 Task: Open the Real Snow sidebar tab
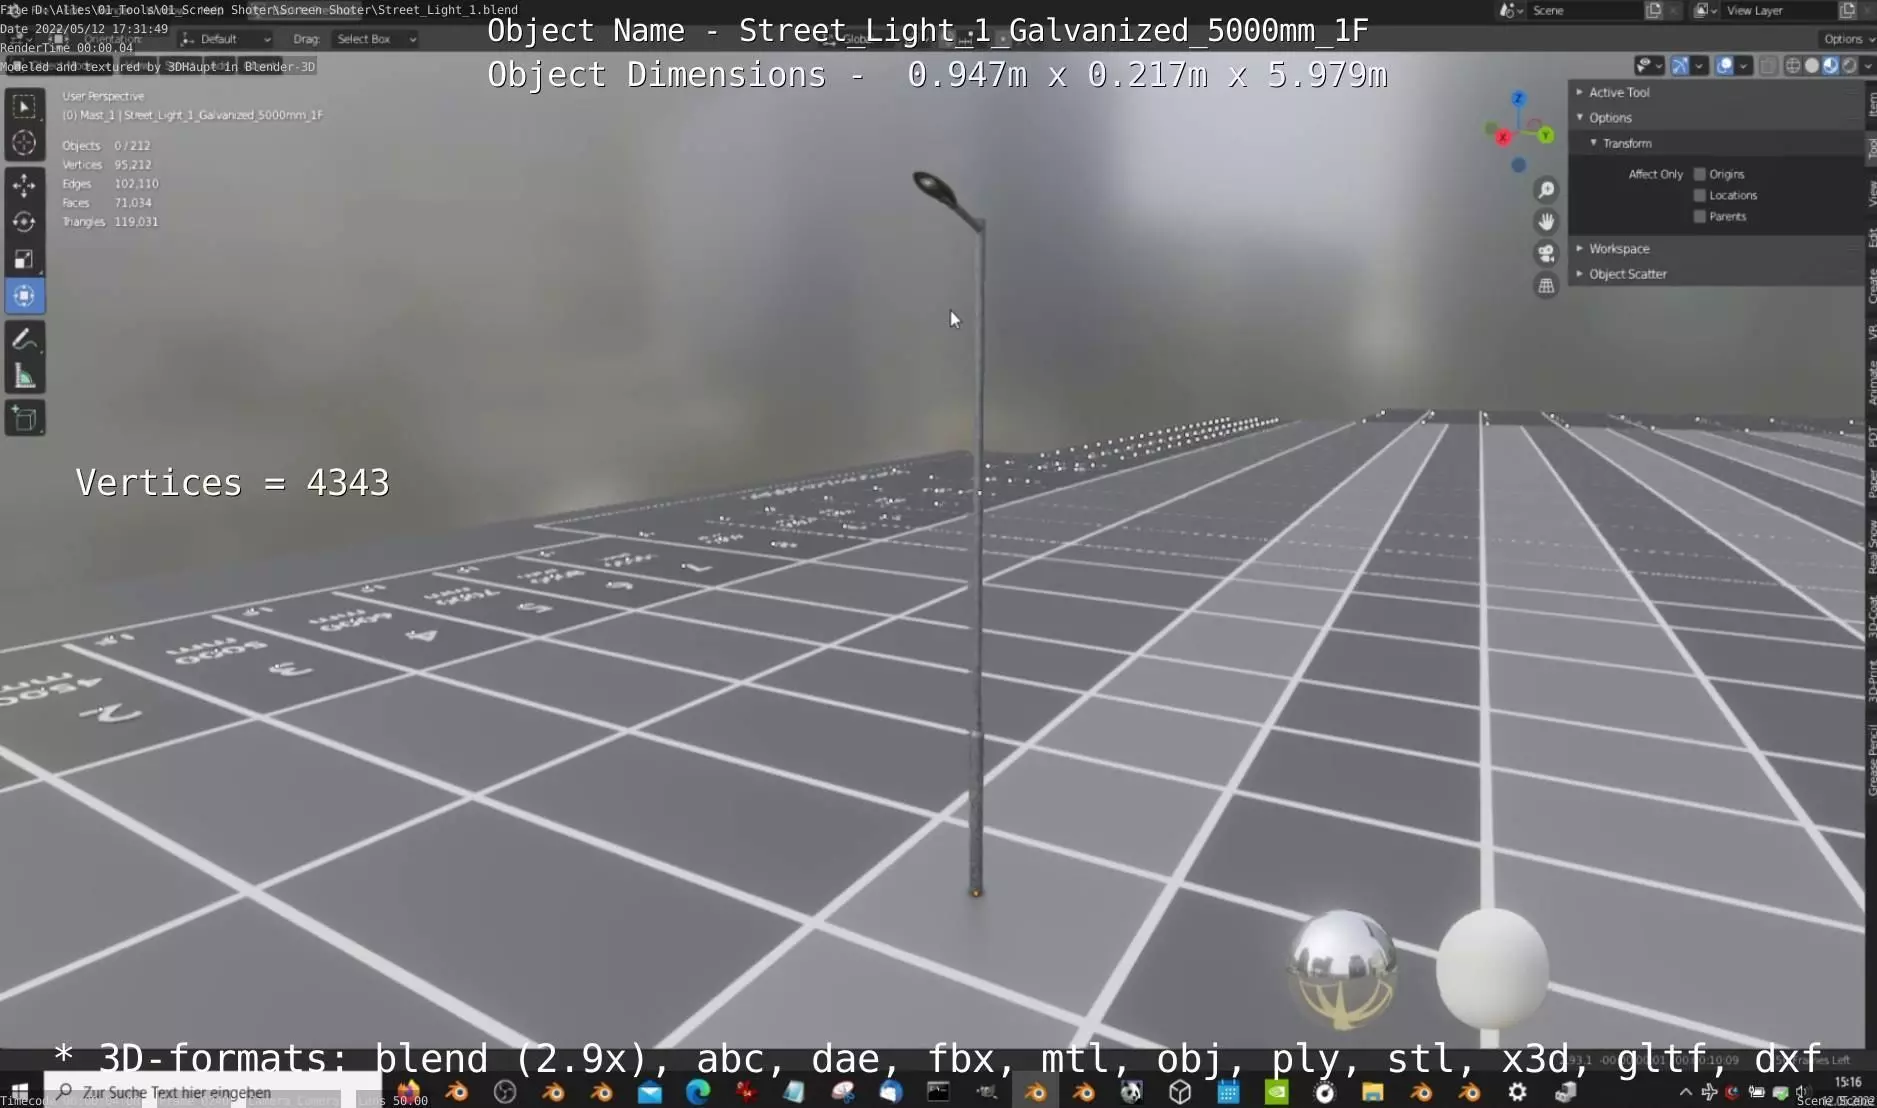pyautogui.click(x=1871, y=547)
